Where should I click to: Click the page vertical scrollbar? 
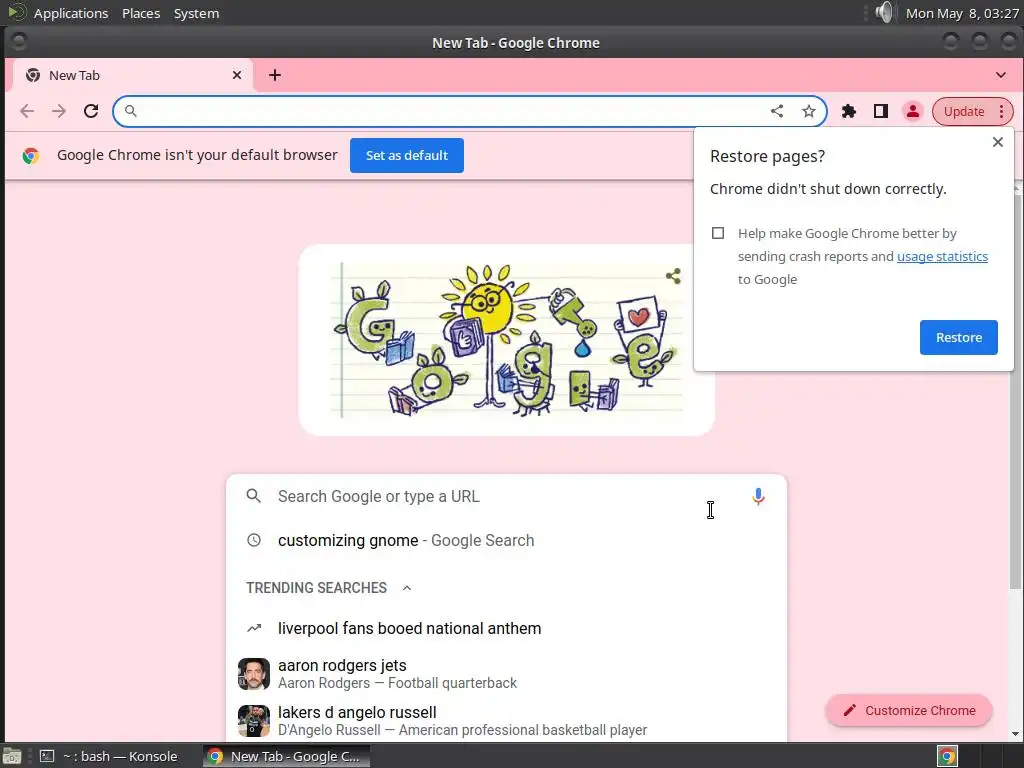click(1016, 392)
